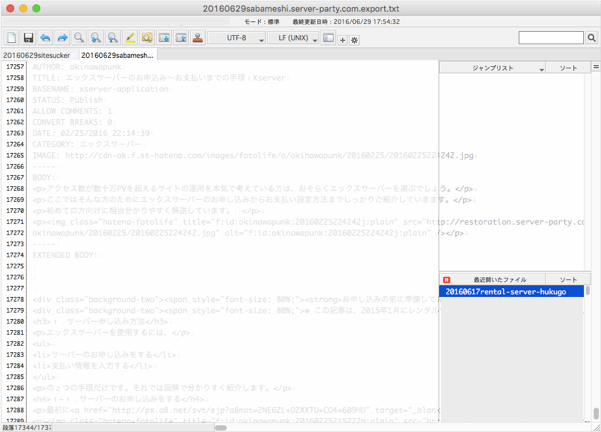Viewport: 601px width, 432px height.
Task: Click the plus icon beside the sidebar toggle
Action: [343, 40]
